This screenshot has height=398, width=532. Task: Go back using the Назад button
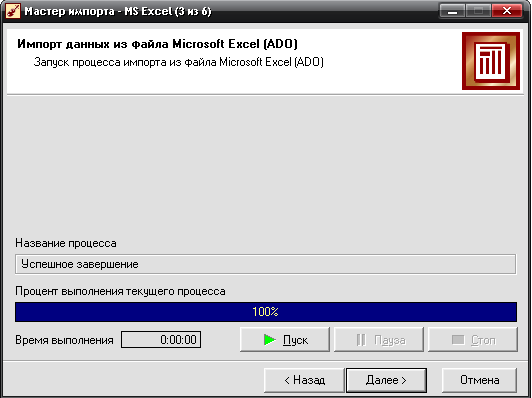click(304, 380)
